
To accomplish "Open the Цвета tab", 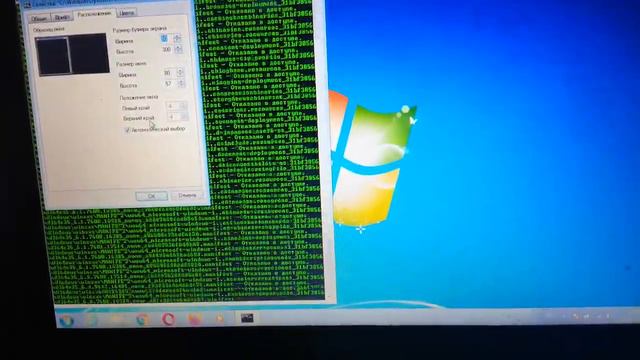I will tap(126, 13).
